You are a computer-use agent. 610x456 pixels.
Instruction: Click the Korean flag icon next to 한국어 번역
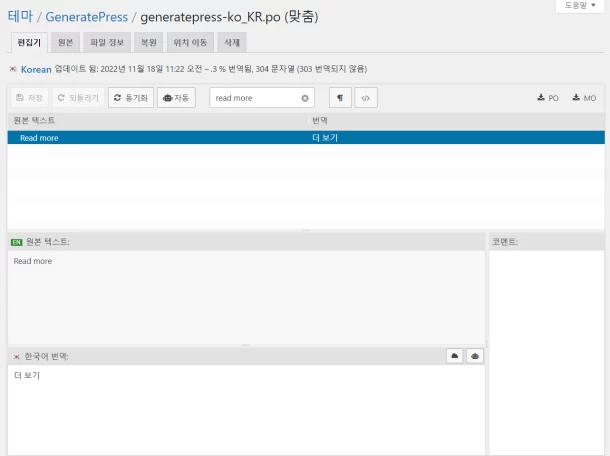(x=16, y=357)
